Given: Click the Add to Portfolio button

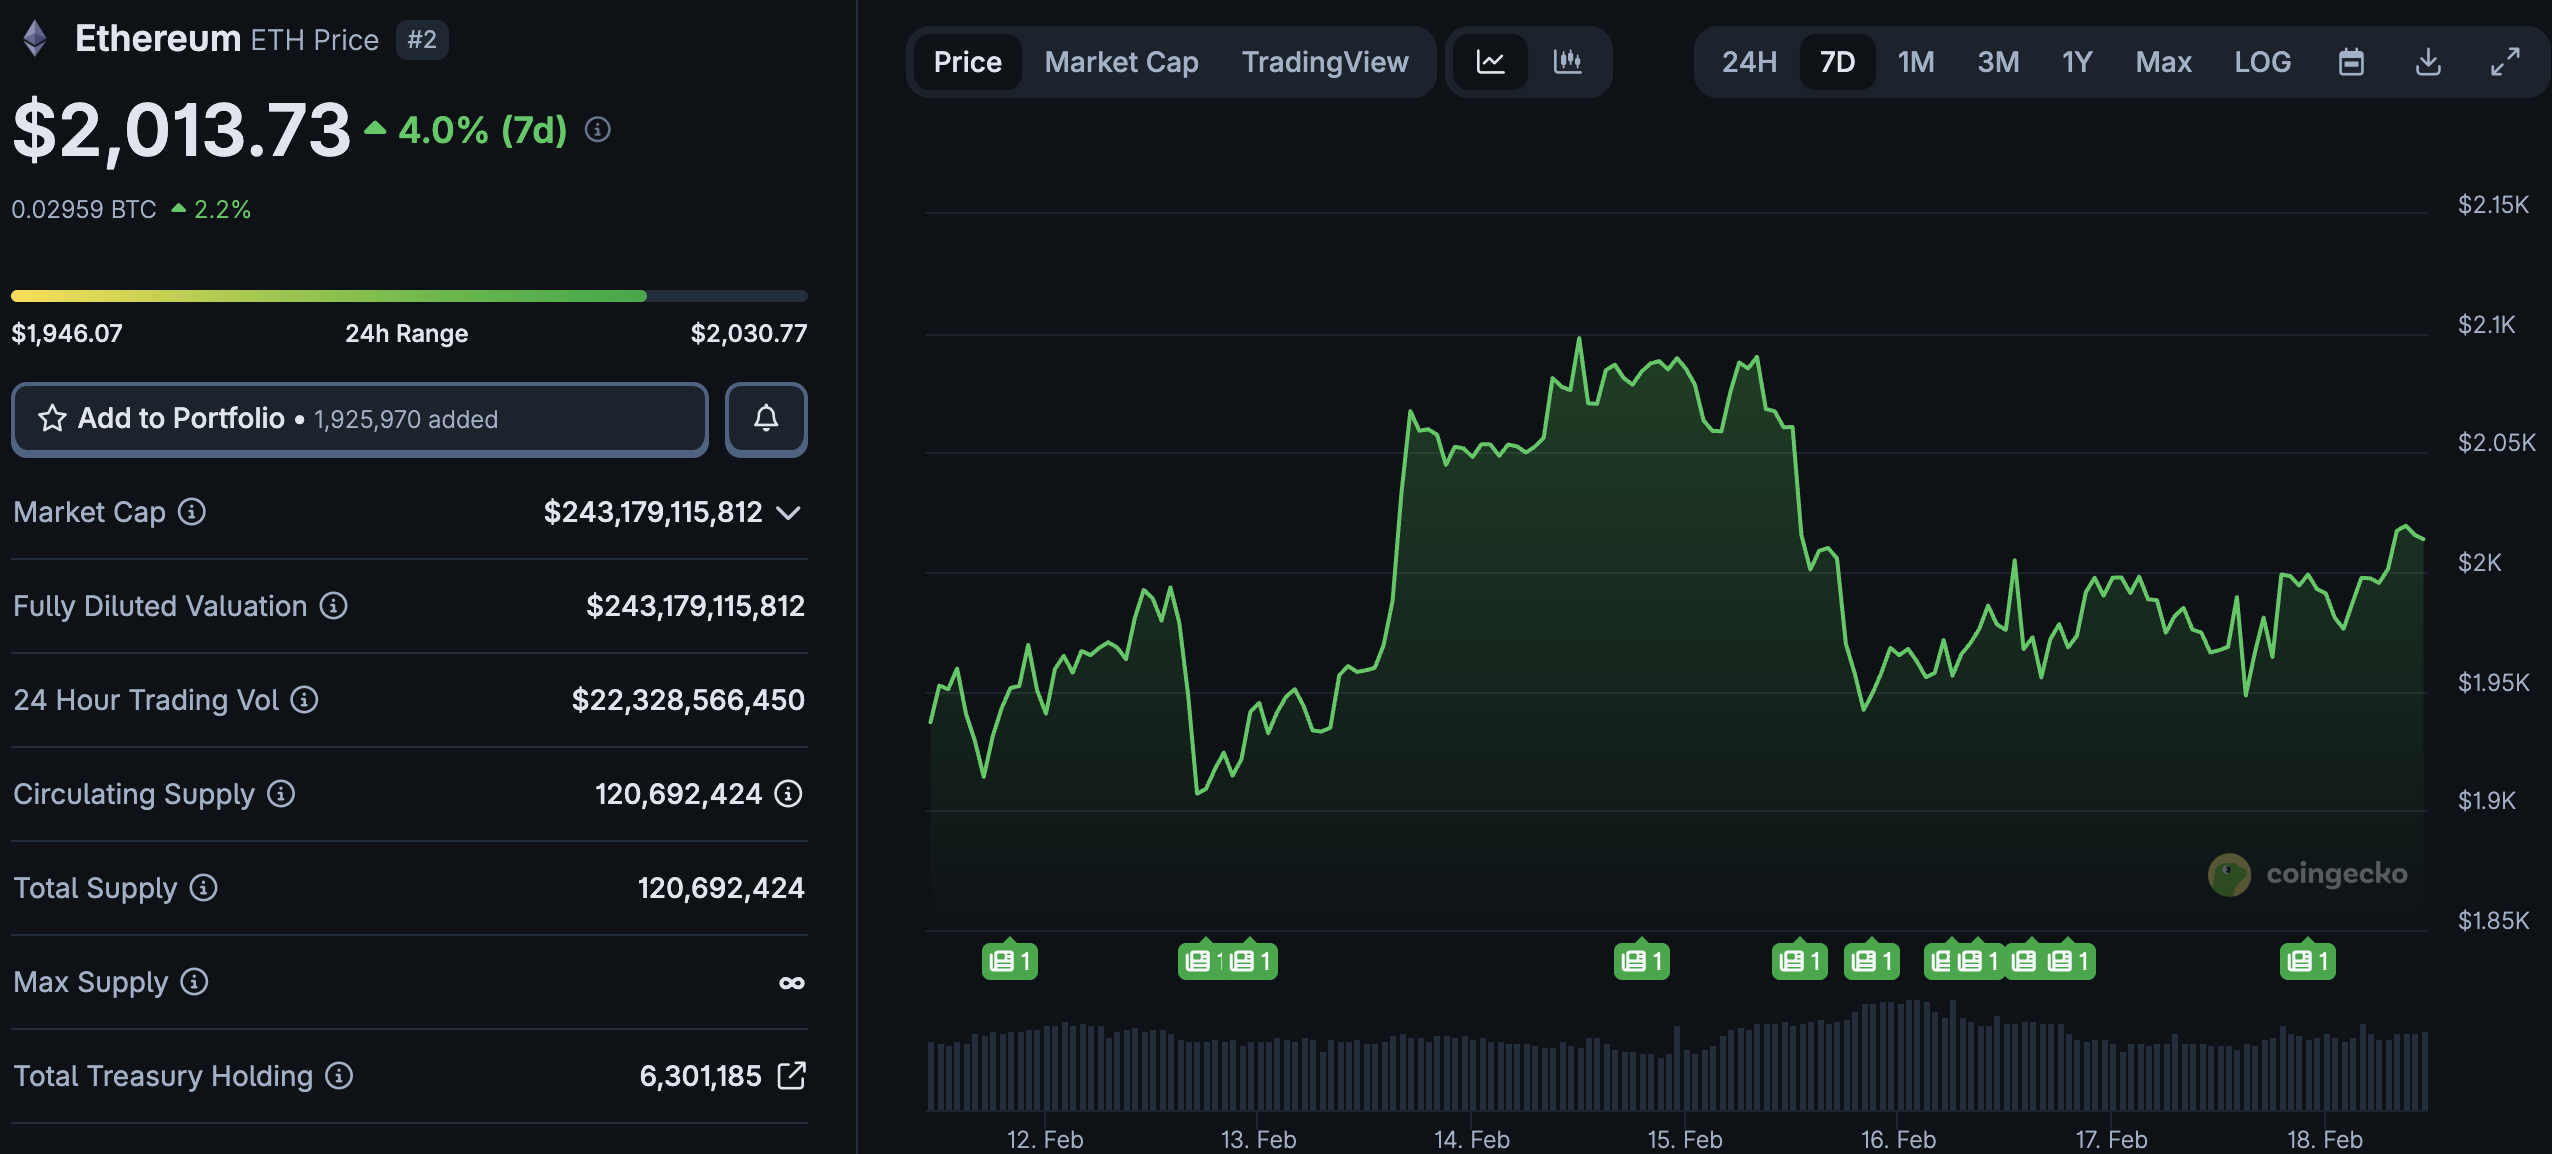Looking at the screenshot, I should [360, 419].
